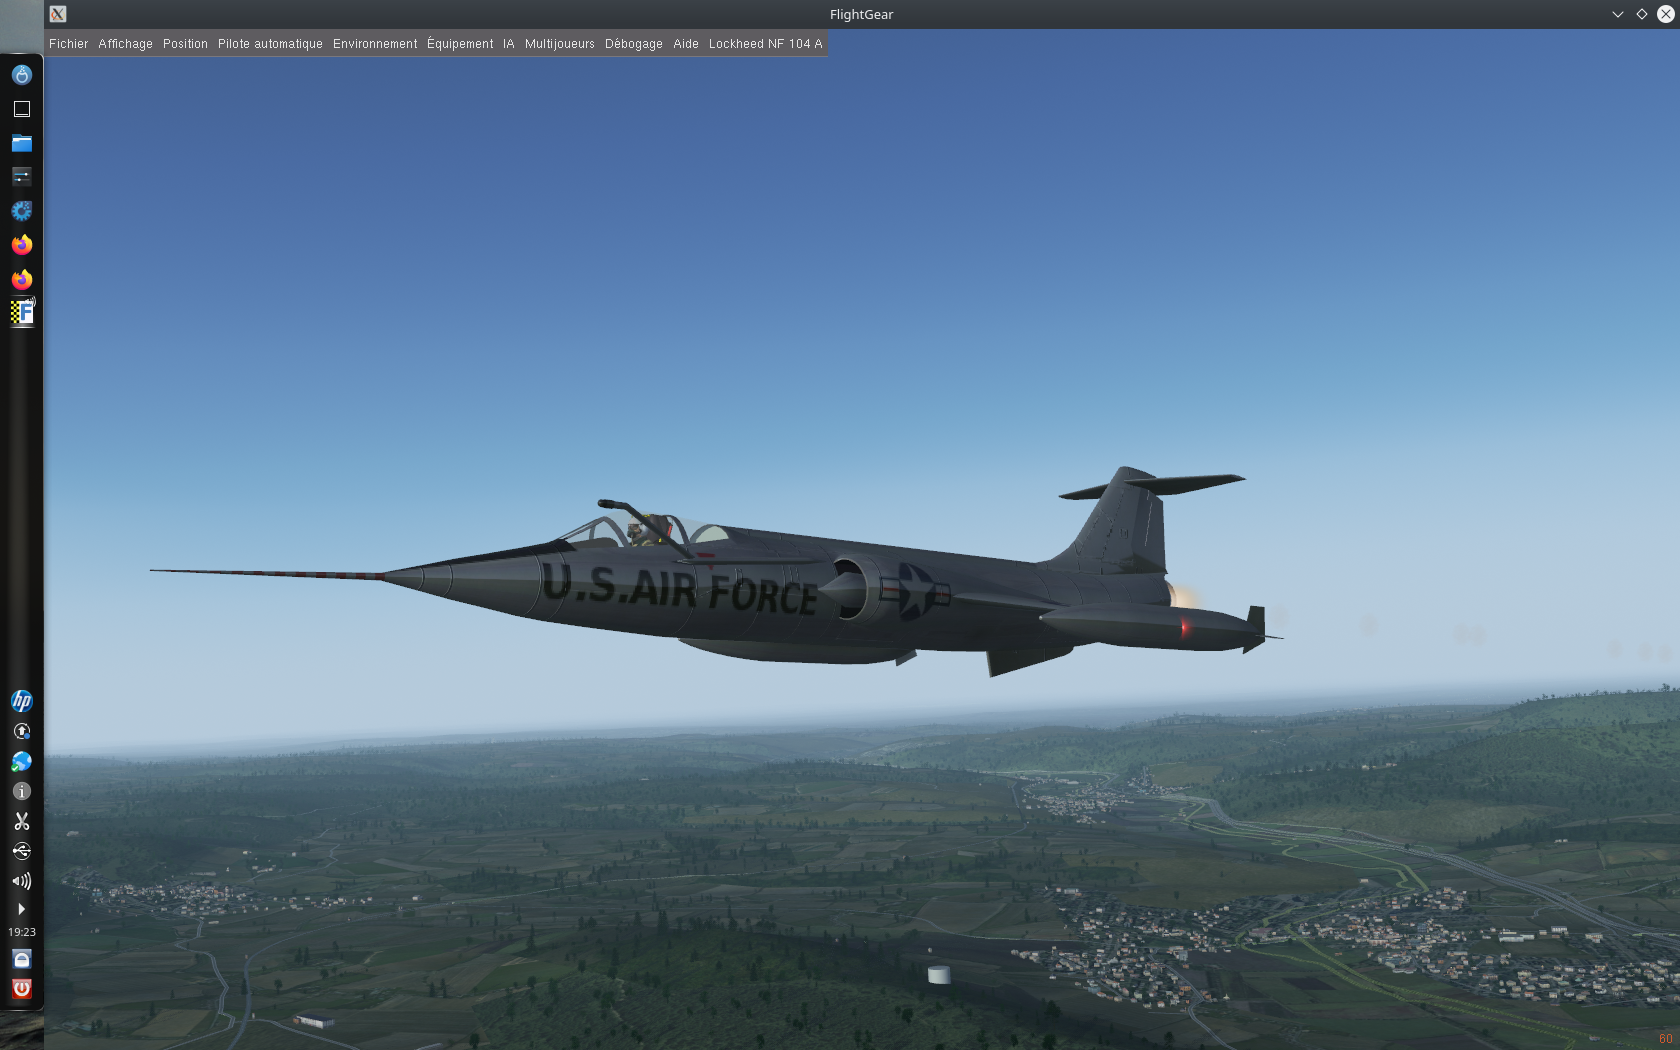Click the show desktop square icon
Viewport: 1680px width, 1050px height.
21,109
